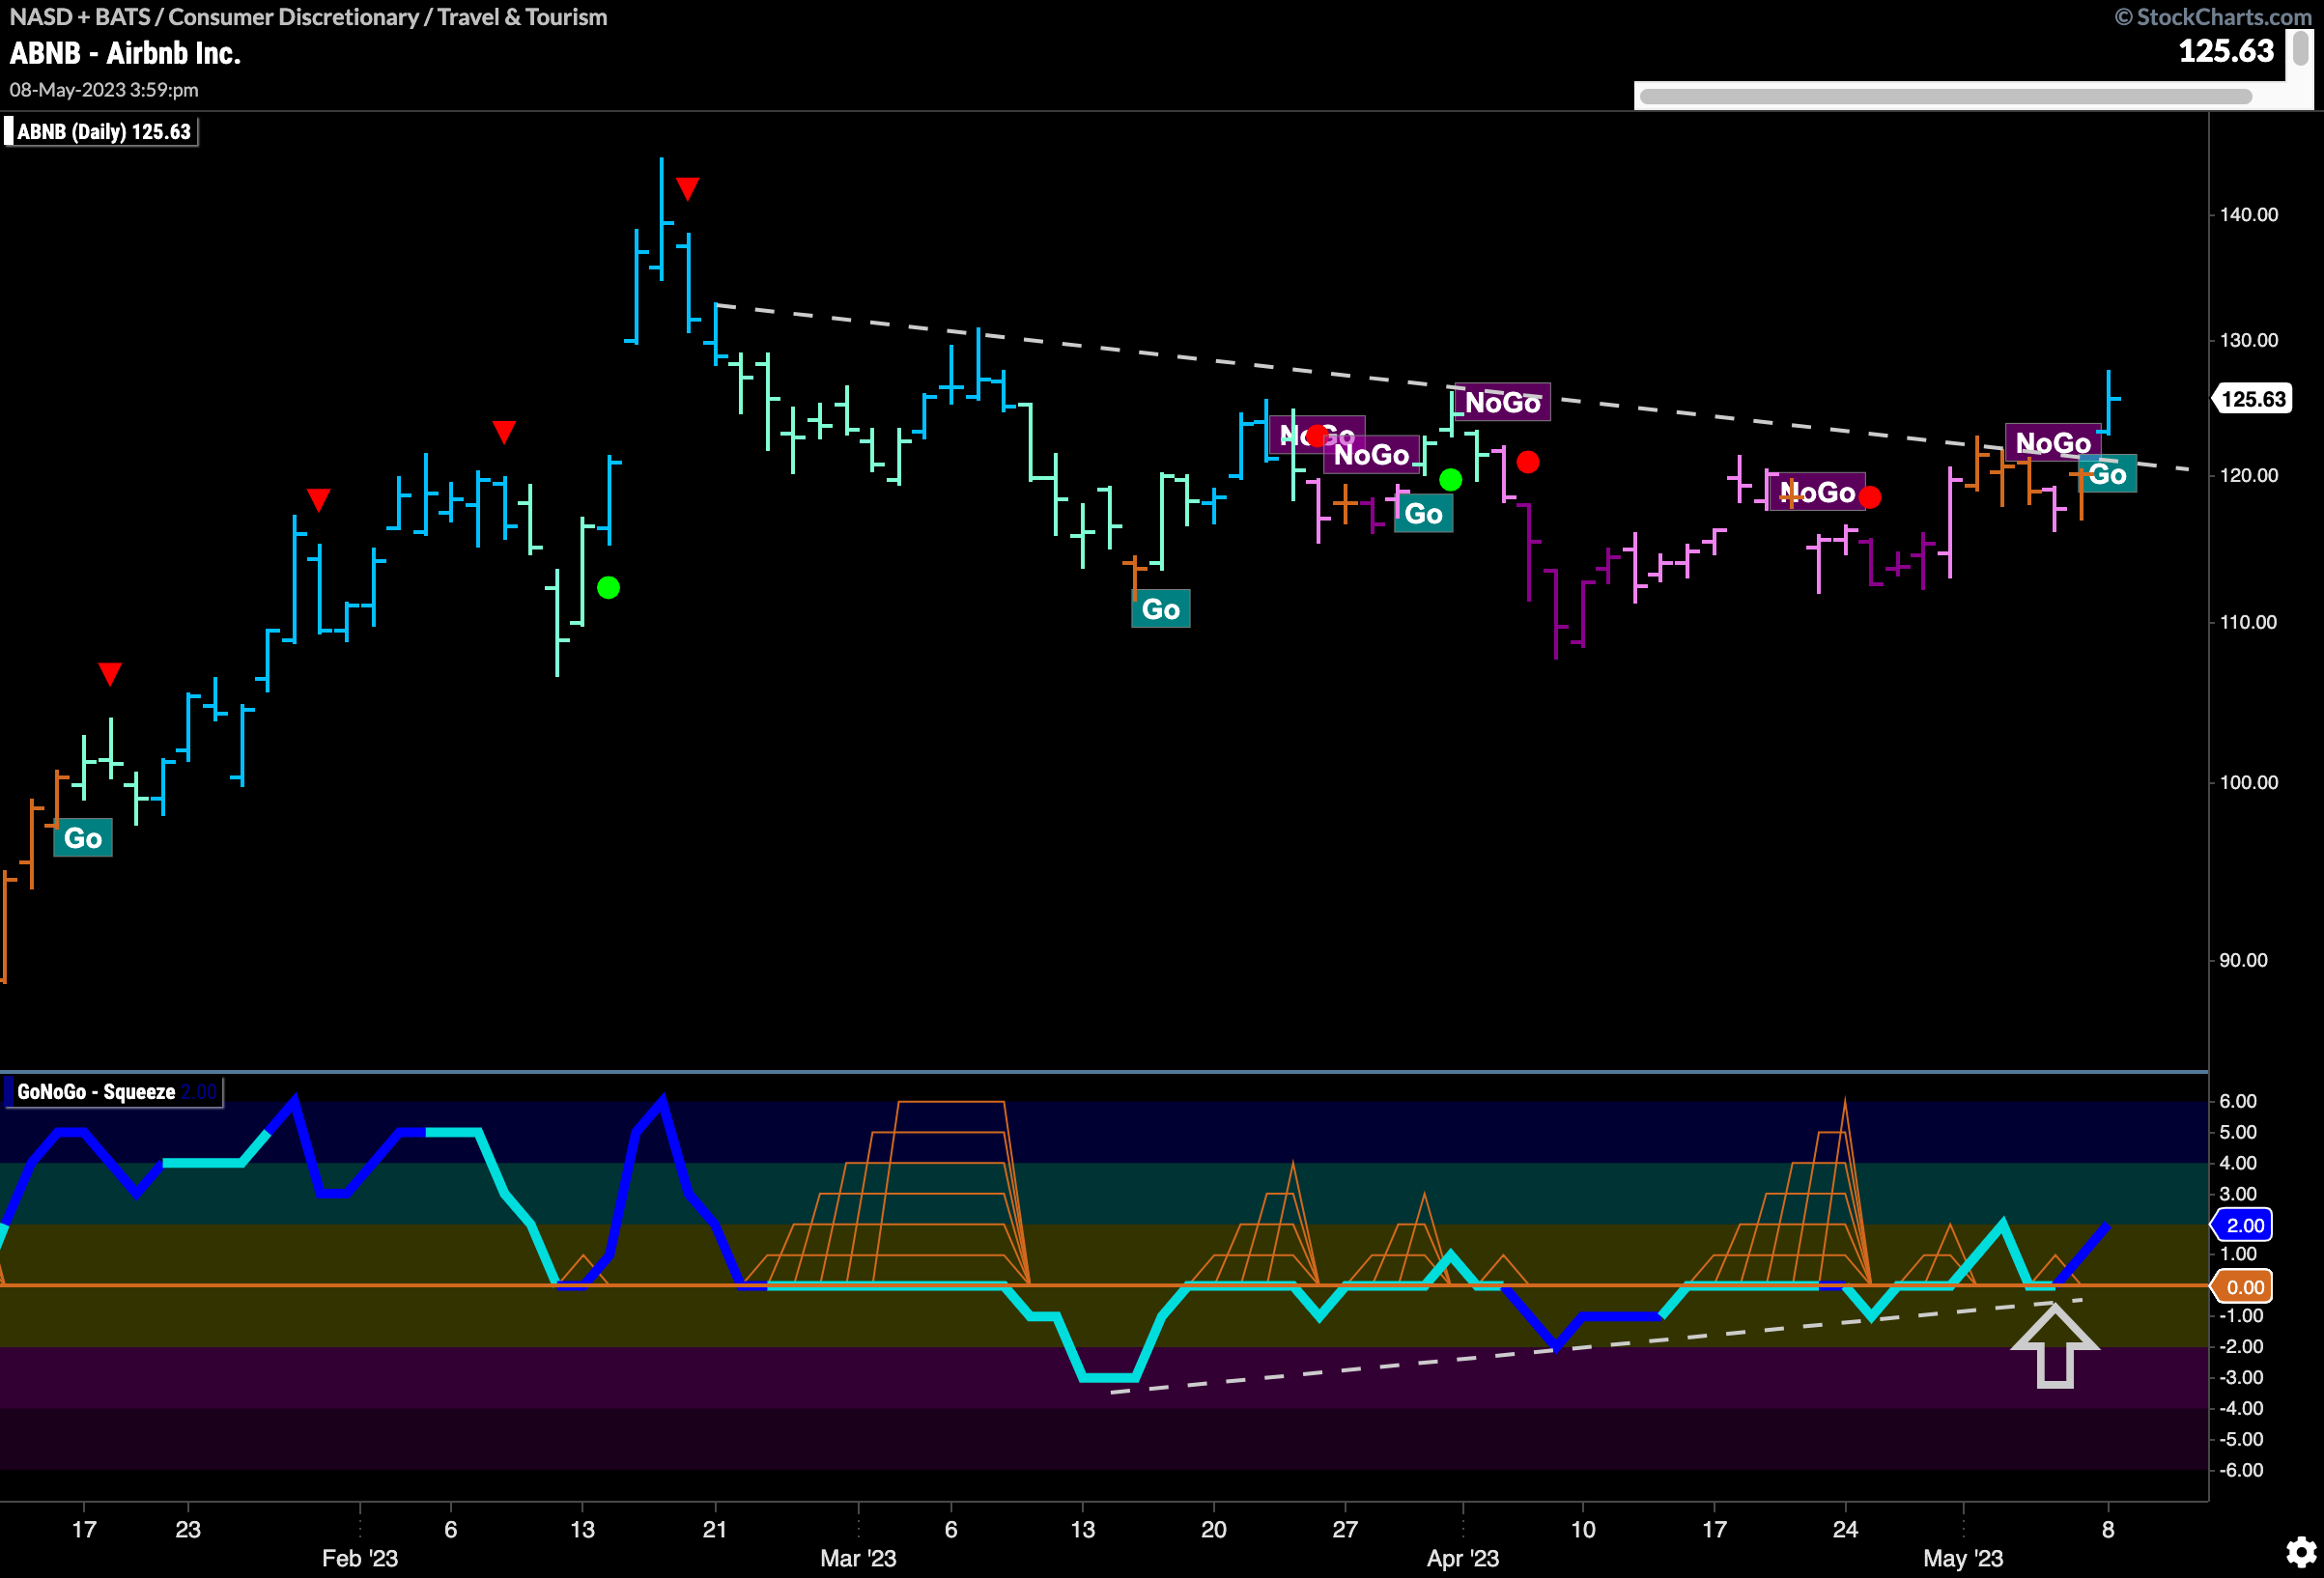Screen dimensions: 2324x1578
Task: Select the red dot on the overlapped NoGo label
Action: (x=1317, y=435)
